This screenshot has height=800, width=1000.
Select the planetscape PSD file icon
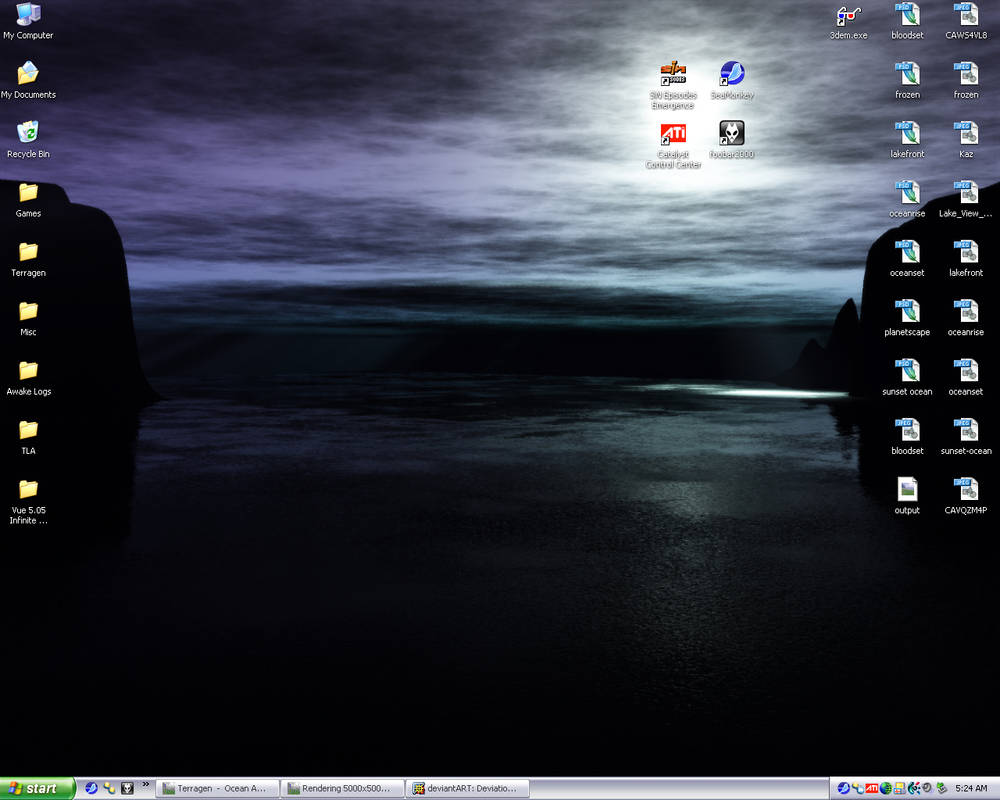pyautogui.click(x=907, y=318)
